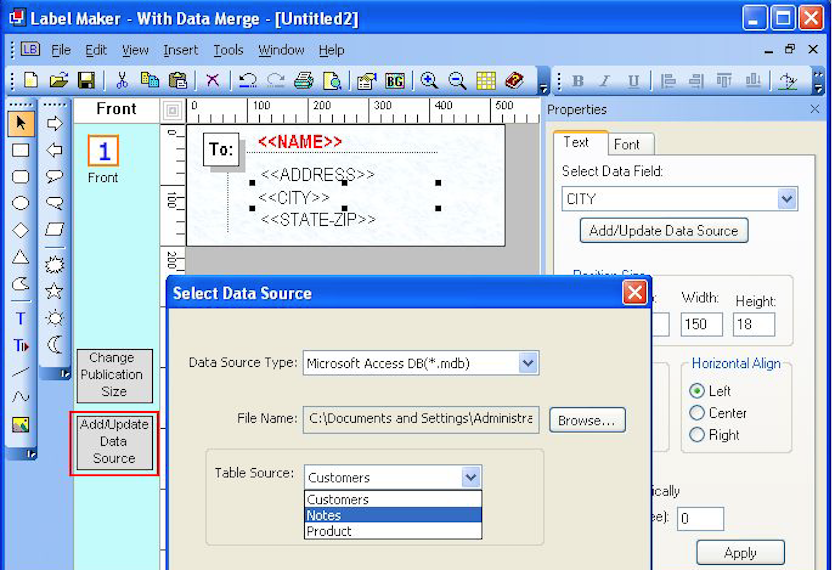Click the Delete X icon in toolbar
The height and width of the screenshot is (570, 835).
pyautogui.click(x=212, y=80)
